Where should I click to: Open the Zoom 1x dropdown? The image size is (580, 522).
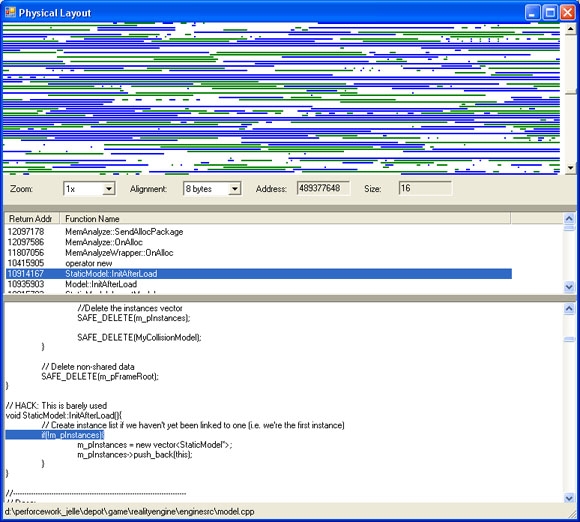coord(109,189)
